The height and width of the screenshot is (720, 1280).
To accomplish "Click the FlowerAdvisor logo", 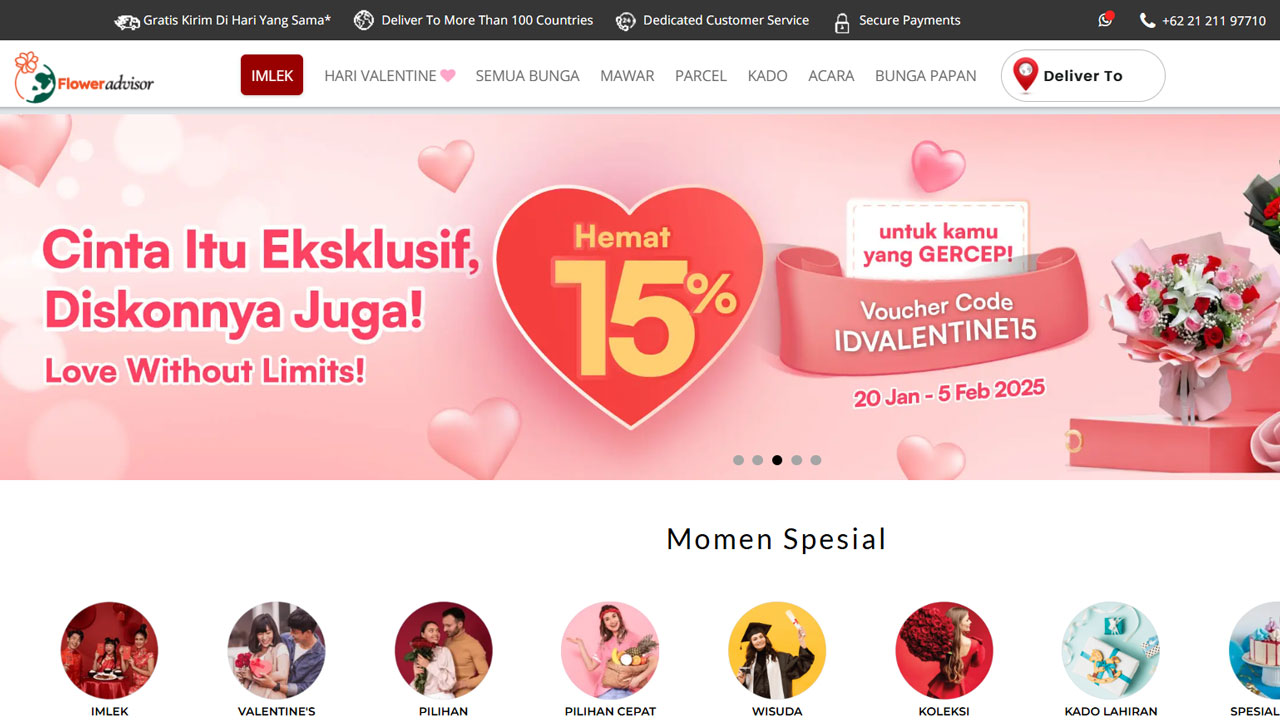I will 84,77.
